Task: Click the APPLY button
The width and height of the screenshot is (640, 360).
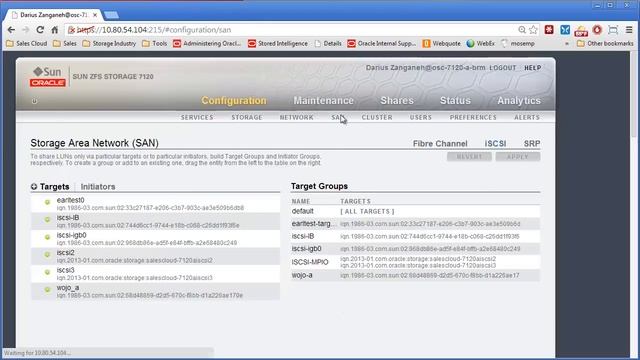Action: click(x=518, y=157)
